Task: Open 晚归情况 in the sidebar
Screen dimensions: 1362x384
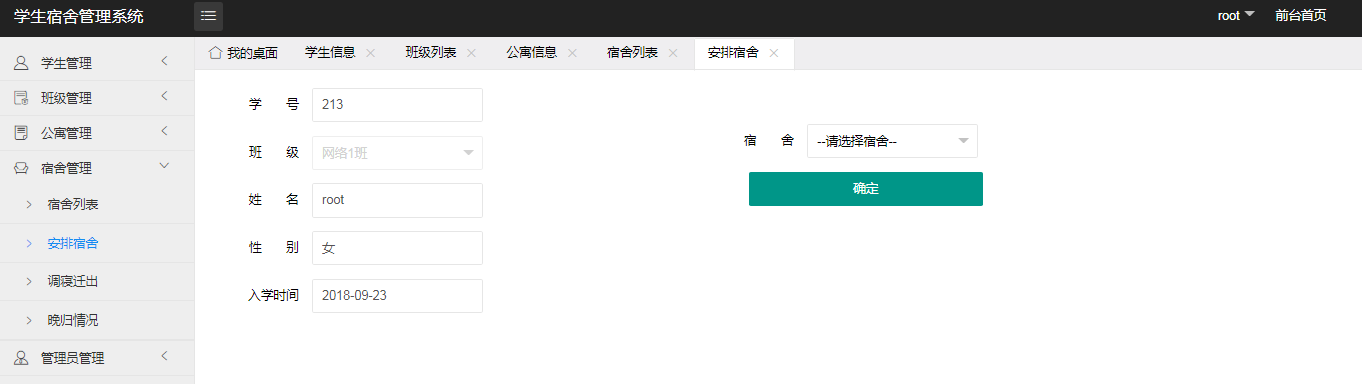Action: pyautogui.click(x=73, y=321)
